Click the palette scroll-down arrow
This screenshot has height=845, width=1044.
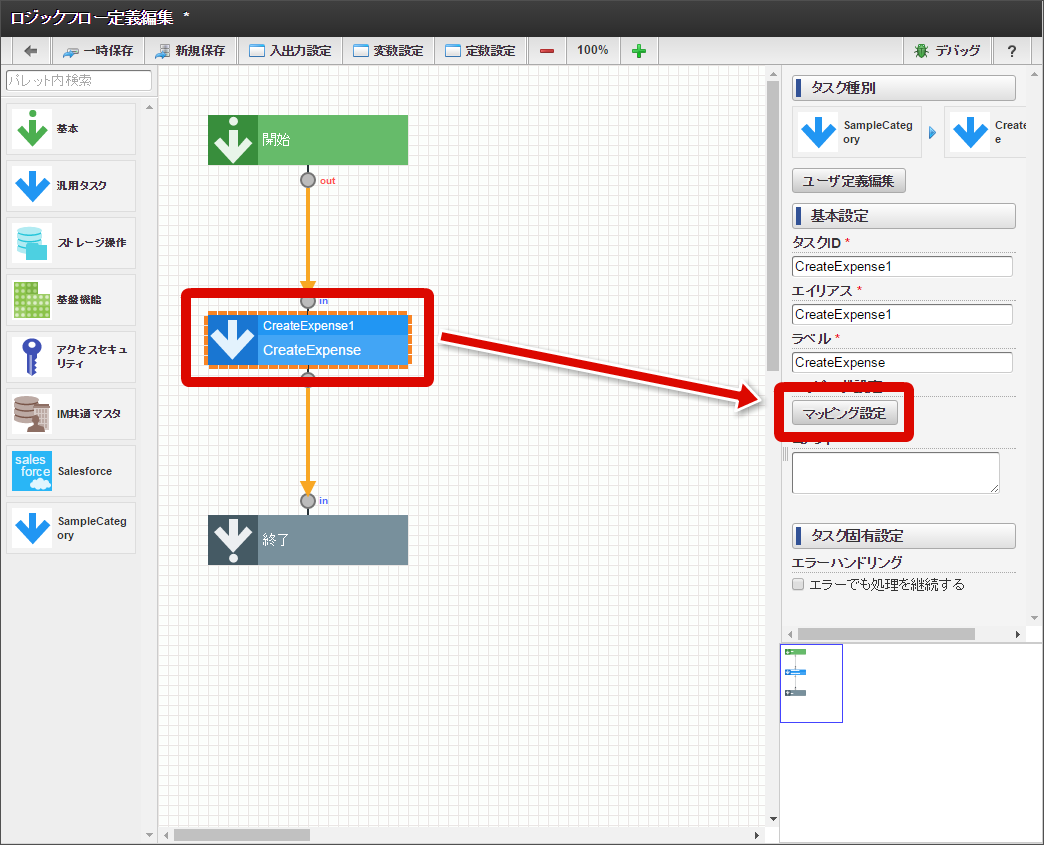click(149, 834)
